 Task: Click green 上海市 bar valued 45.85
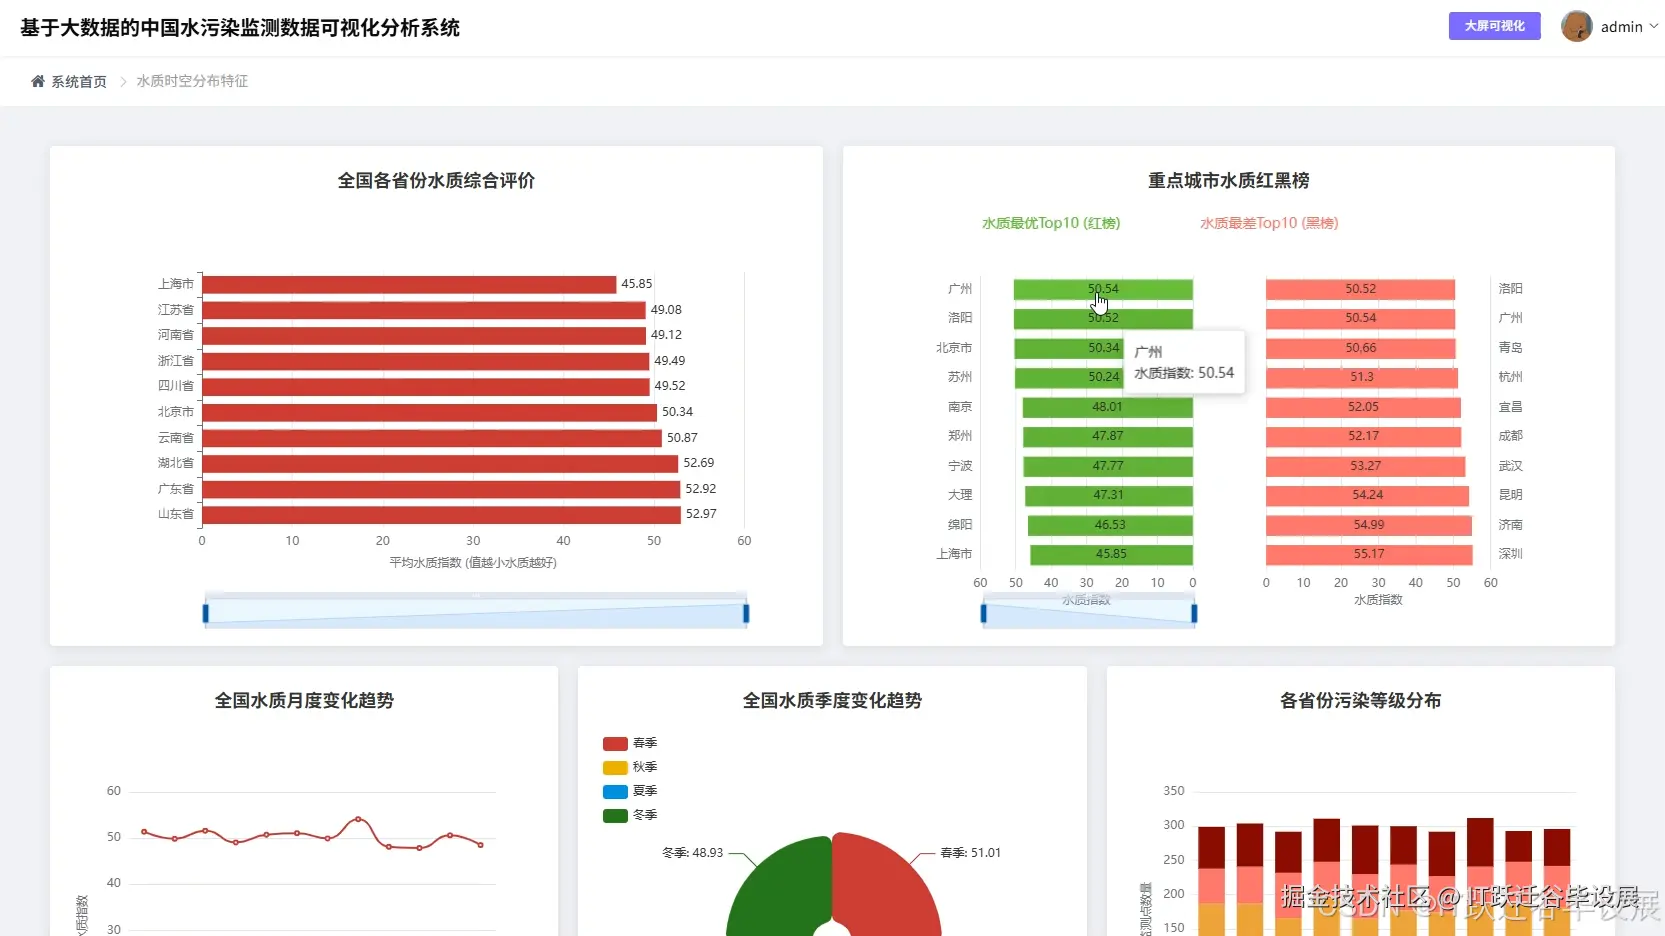coord(1111,554)
